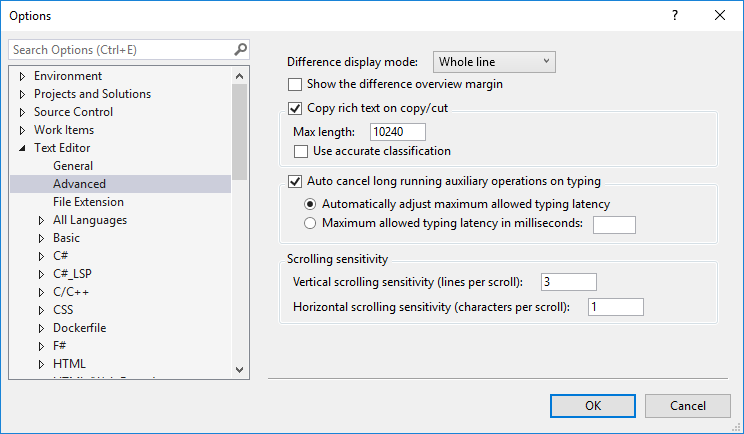Click the tree scrollbar down arrow
Screen dimensions: 744x434
coord(240,370)
